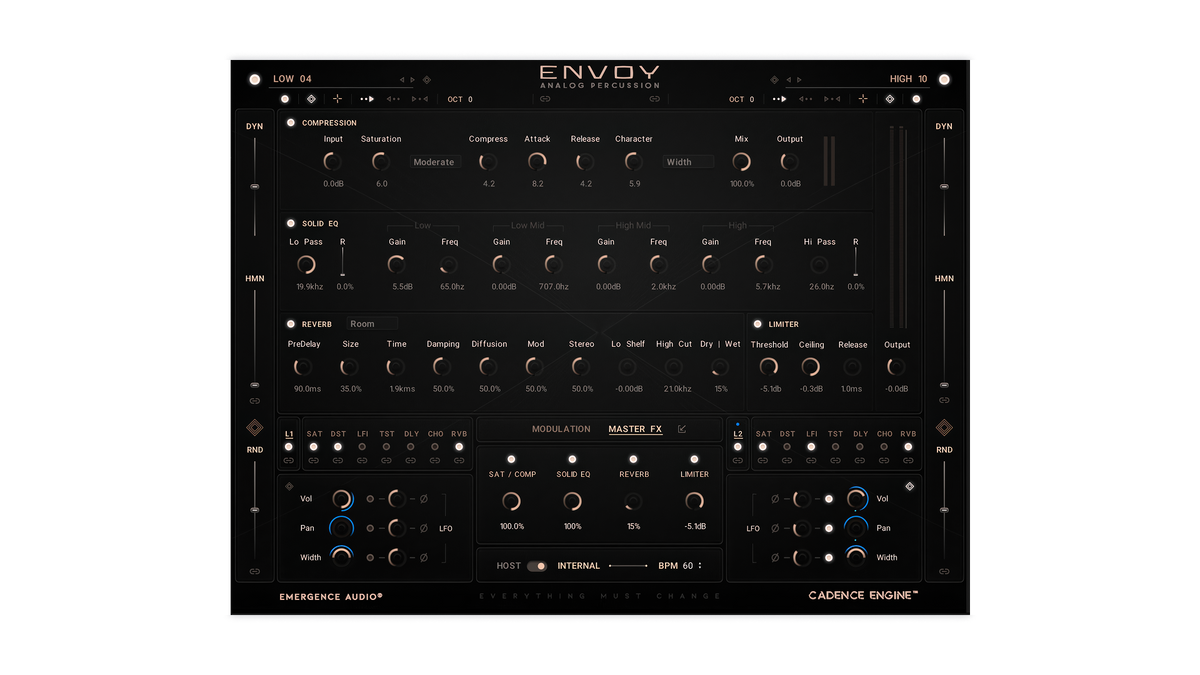1200x675 pixels.
Task: Click the right OCT 0 octave value
Action: [742, 99]
